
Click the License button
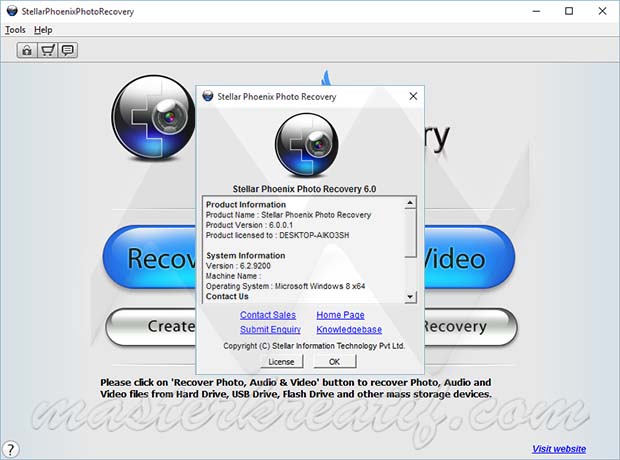[282, 362]
